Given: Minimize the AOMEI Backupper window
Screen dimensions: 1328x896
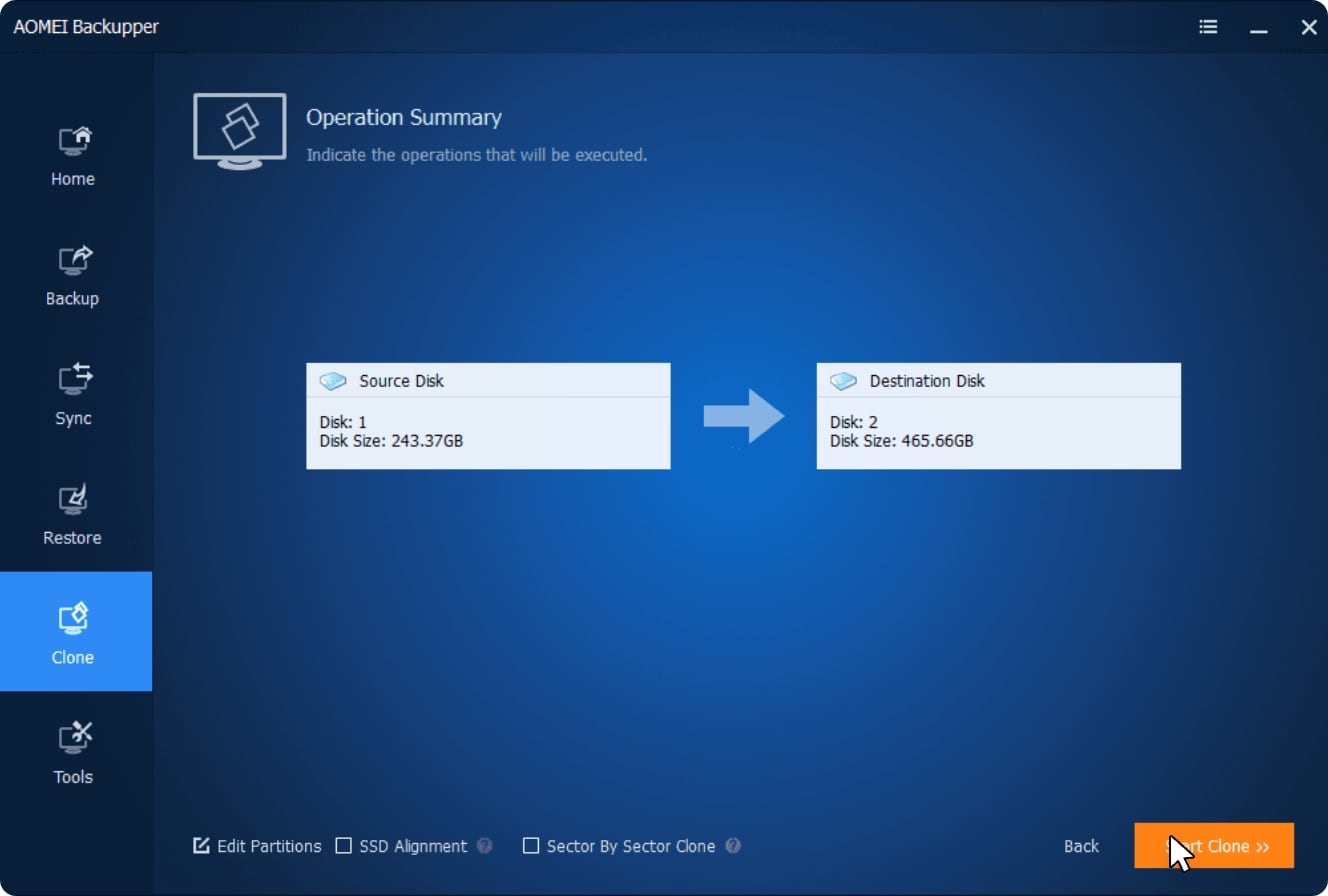Looking at the screenshot, I should (x=1258, y=28).
